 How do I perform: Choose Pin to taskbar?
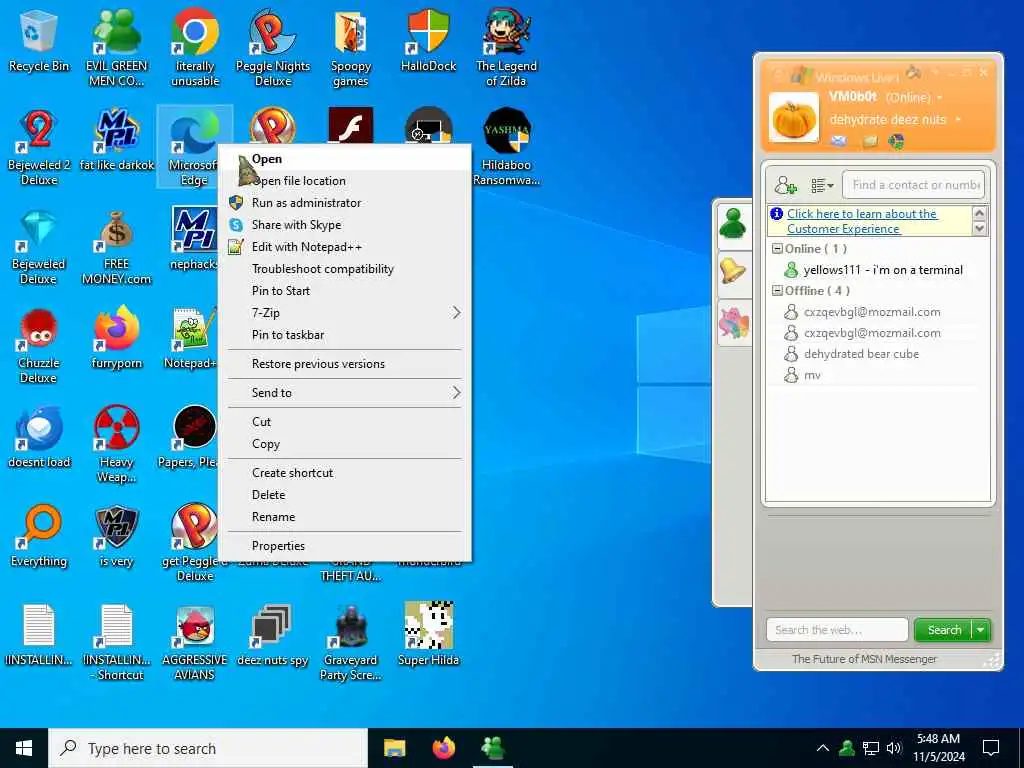coord(345,335)
